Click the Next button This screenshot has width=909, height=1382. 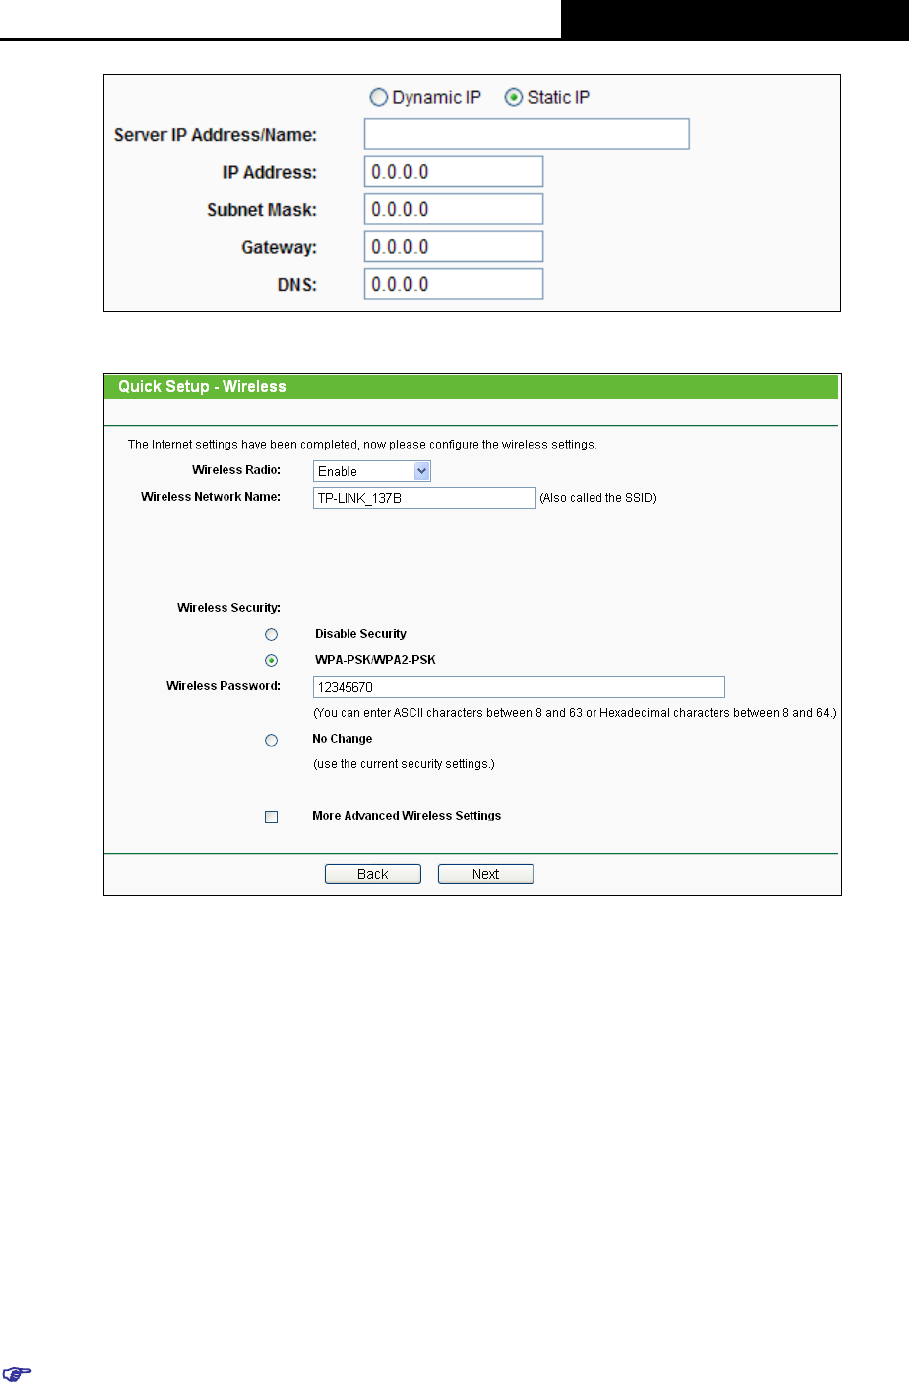click(486, 874)
